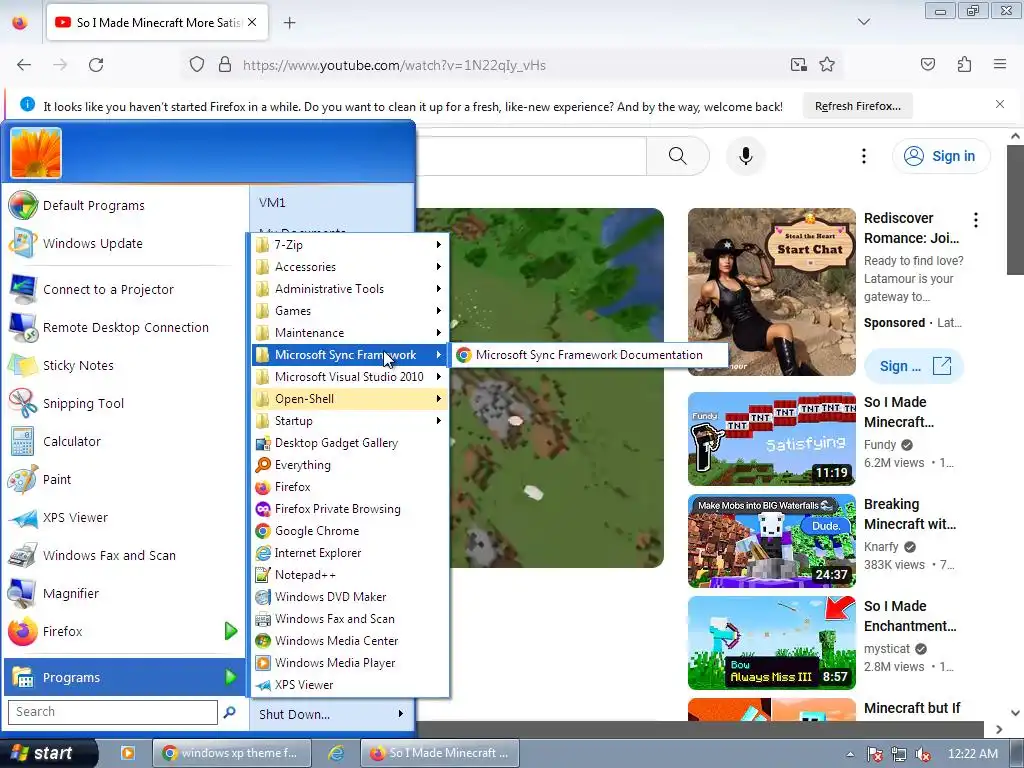Screen dimensions: 1024x768
Task: Click the taskbar clock showing 12:22 AM
Action: (x=972, y=754)
